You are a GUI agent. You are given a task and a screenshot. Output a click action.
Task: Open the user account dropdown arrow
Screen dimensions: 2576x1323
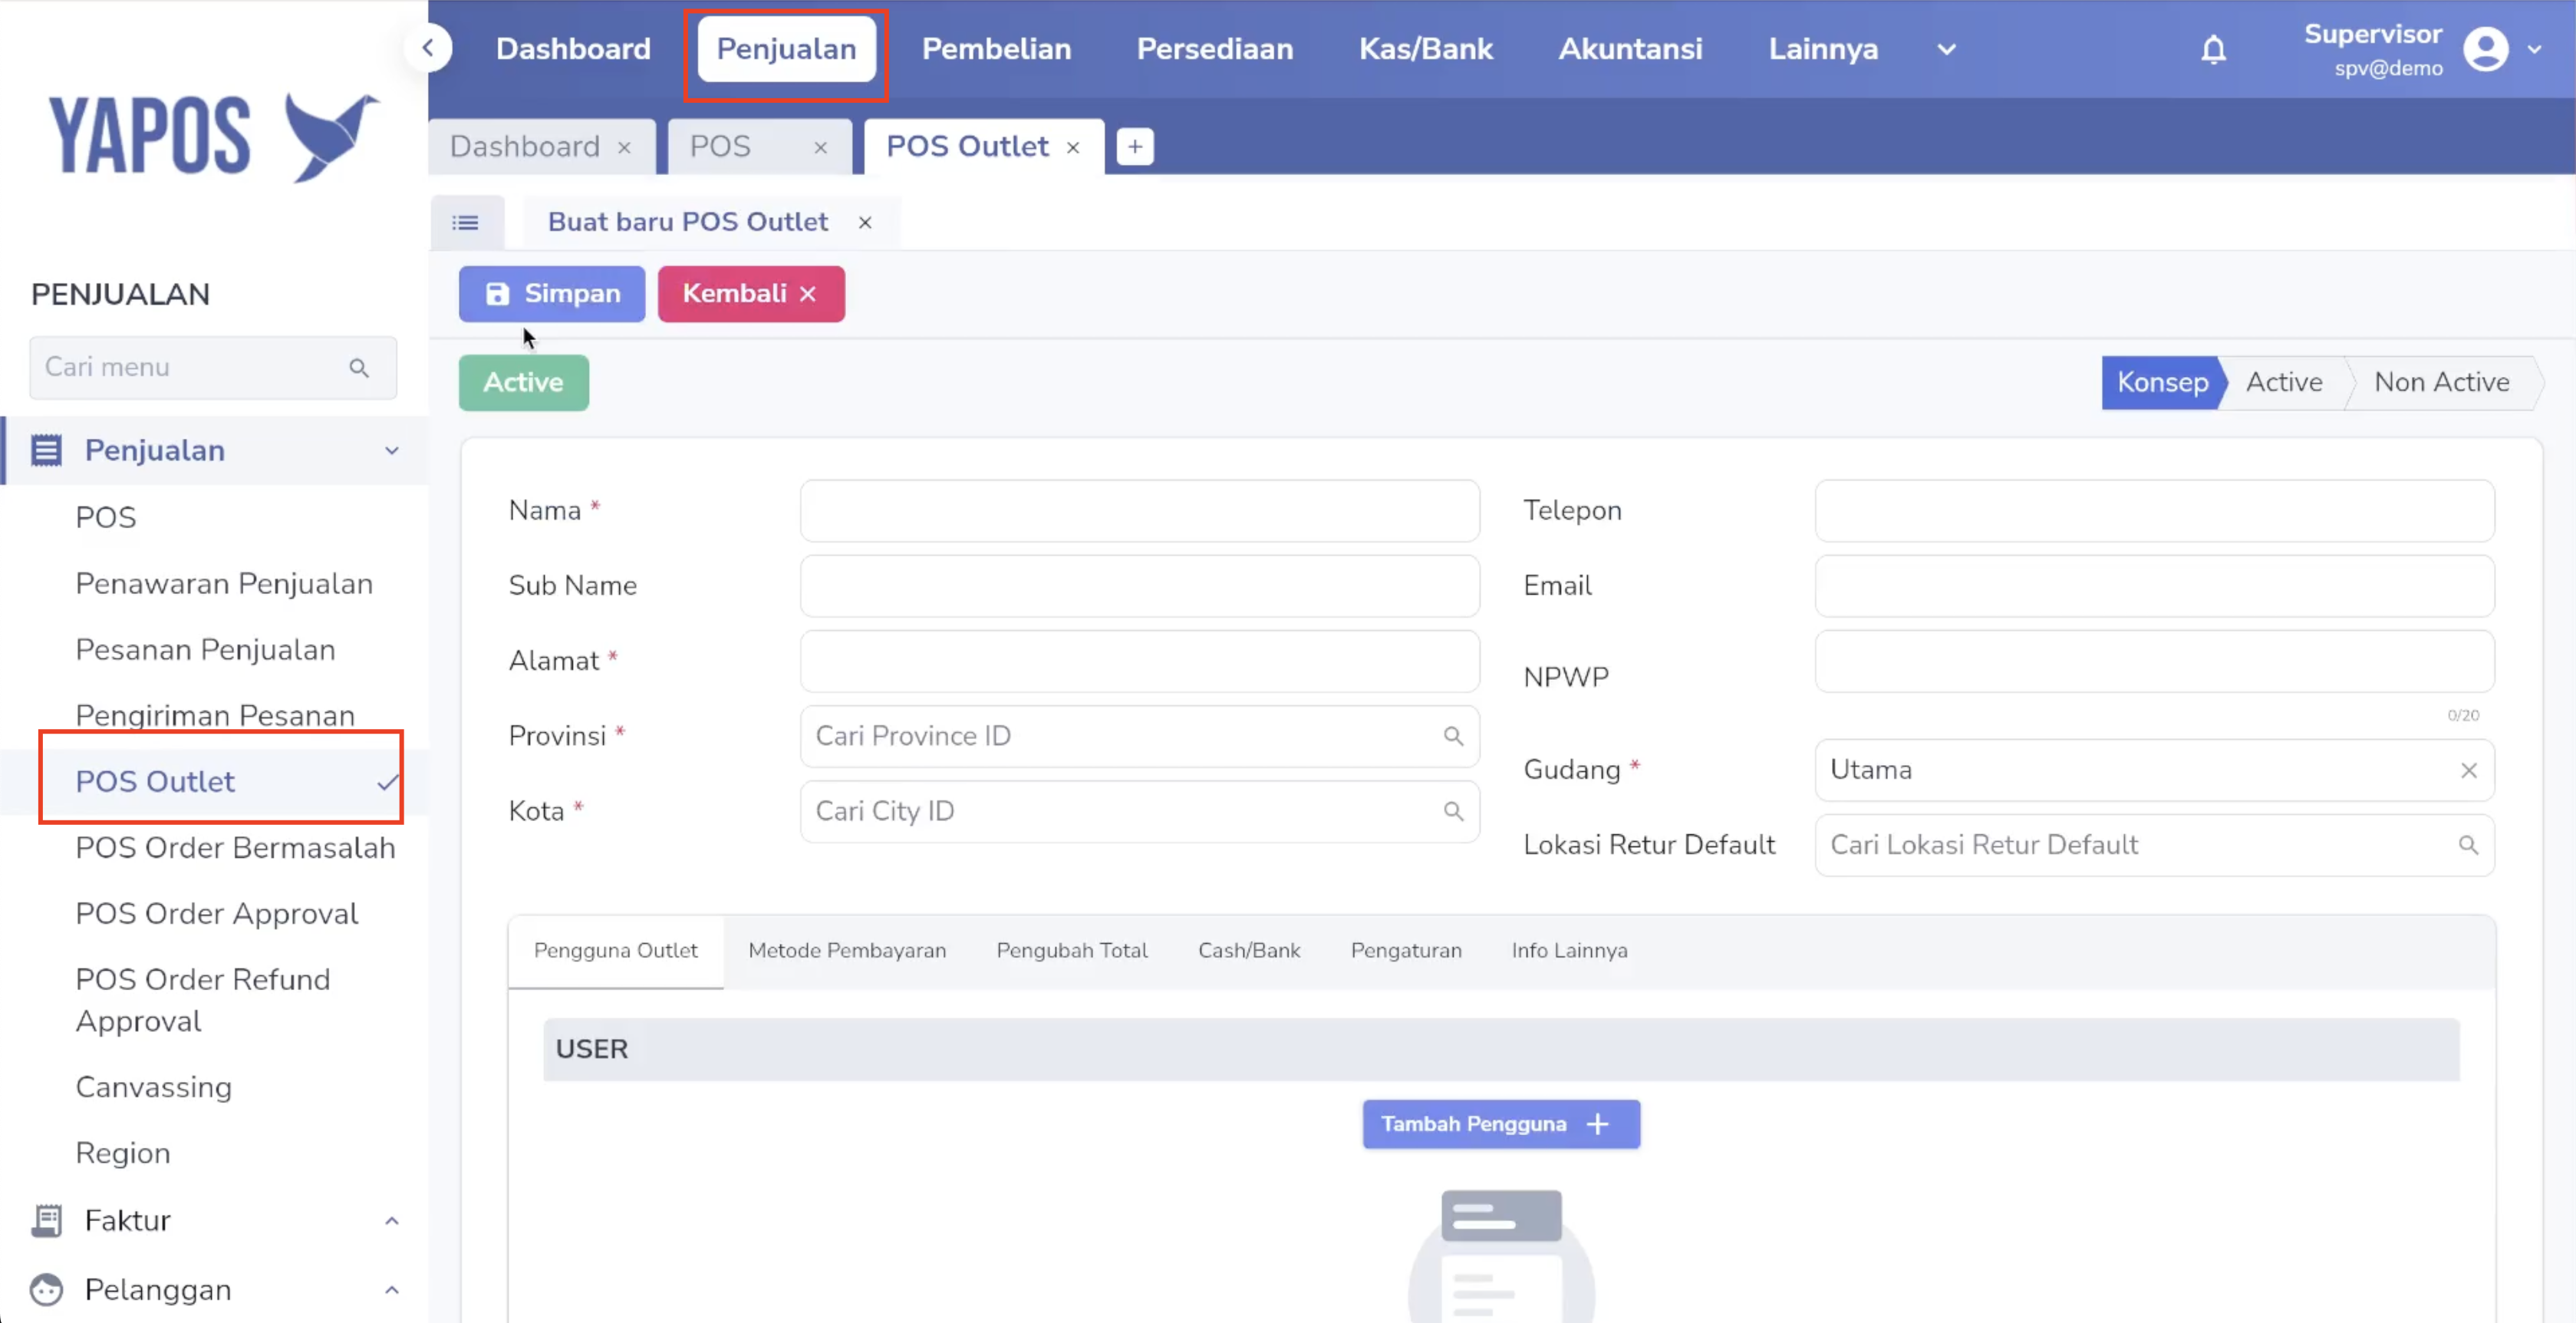click(x=2534, y=49)
